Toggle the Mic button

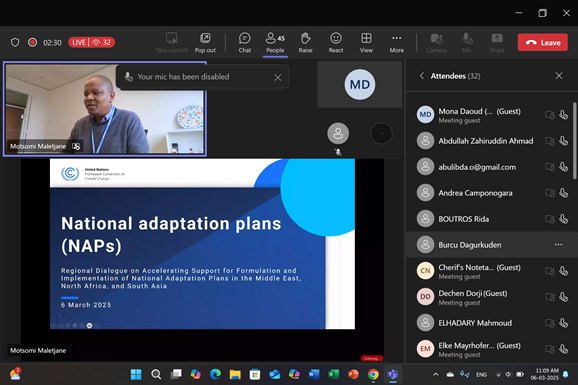coord(467,43)
